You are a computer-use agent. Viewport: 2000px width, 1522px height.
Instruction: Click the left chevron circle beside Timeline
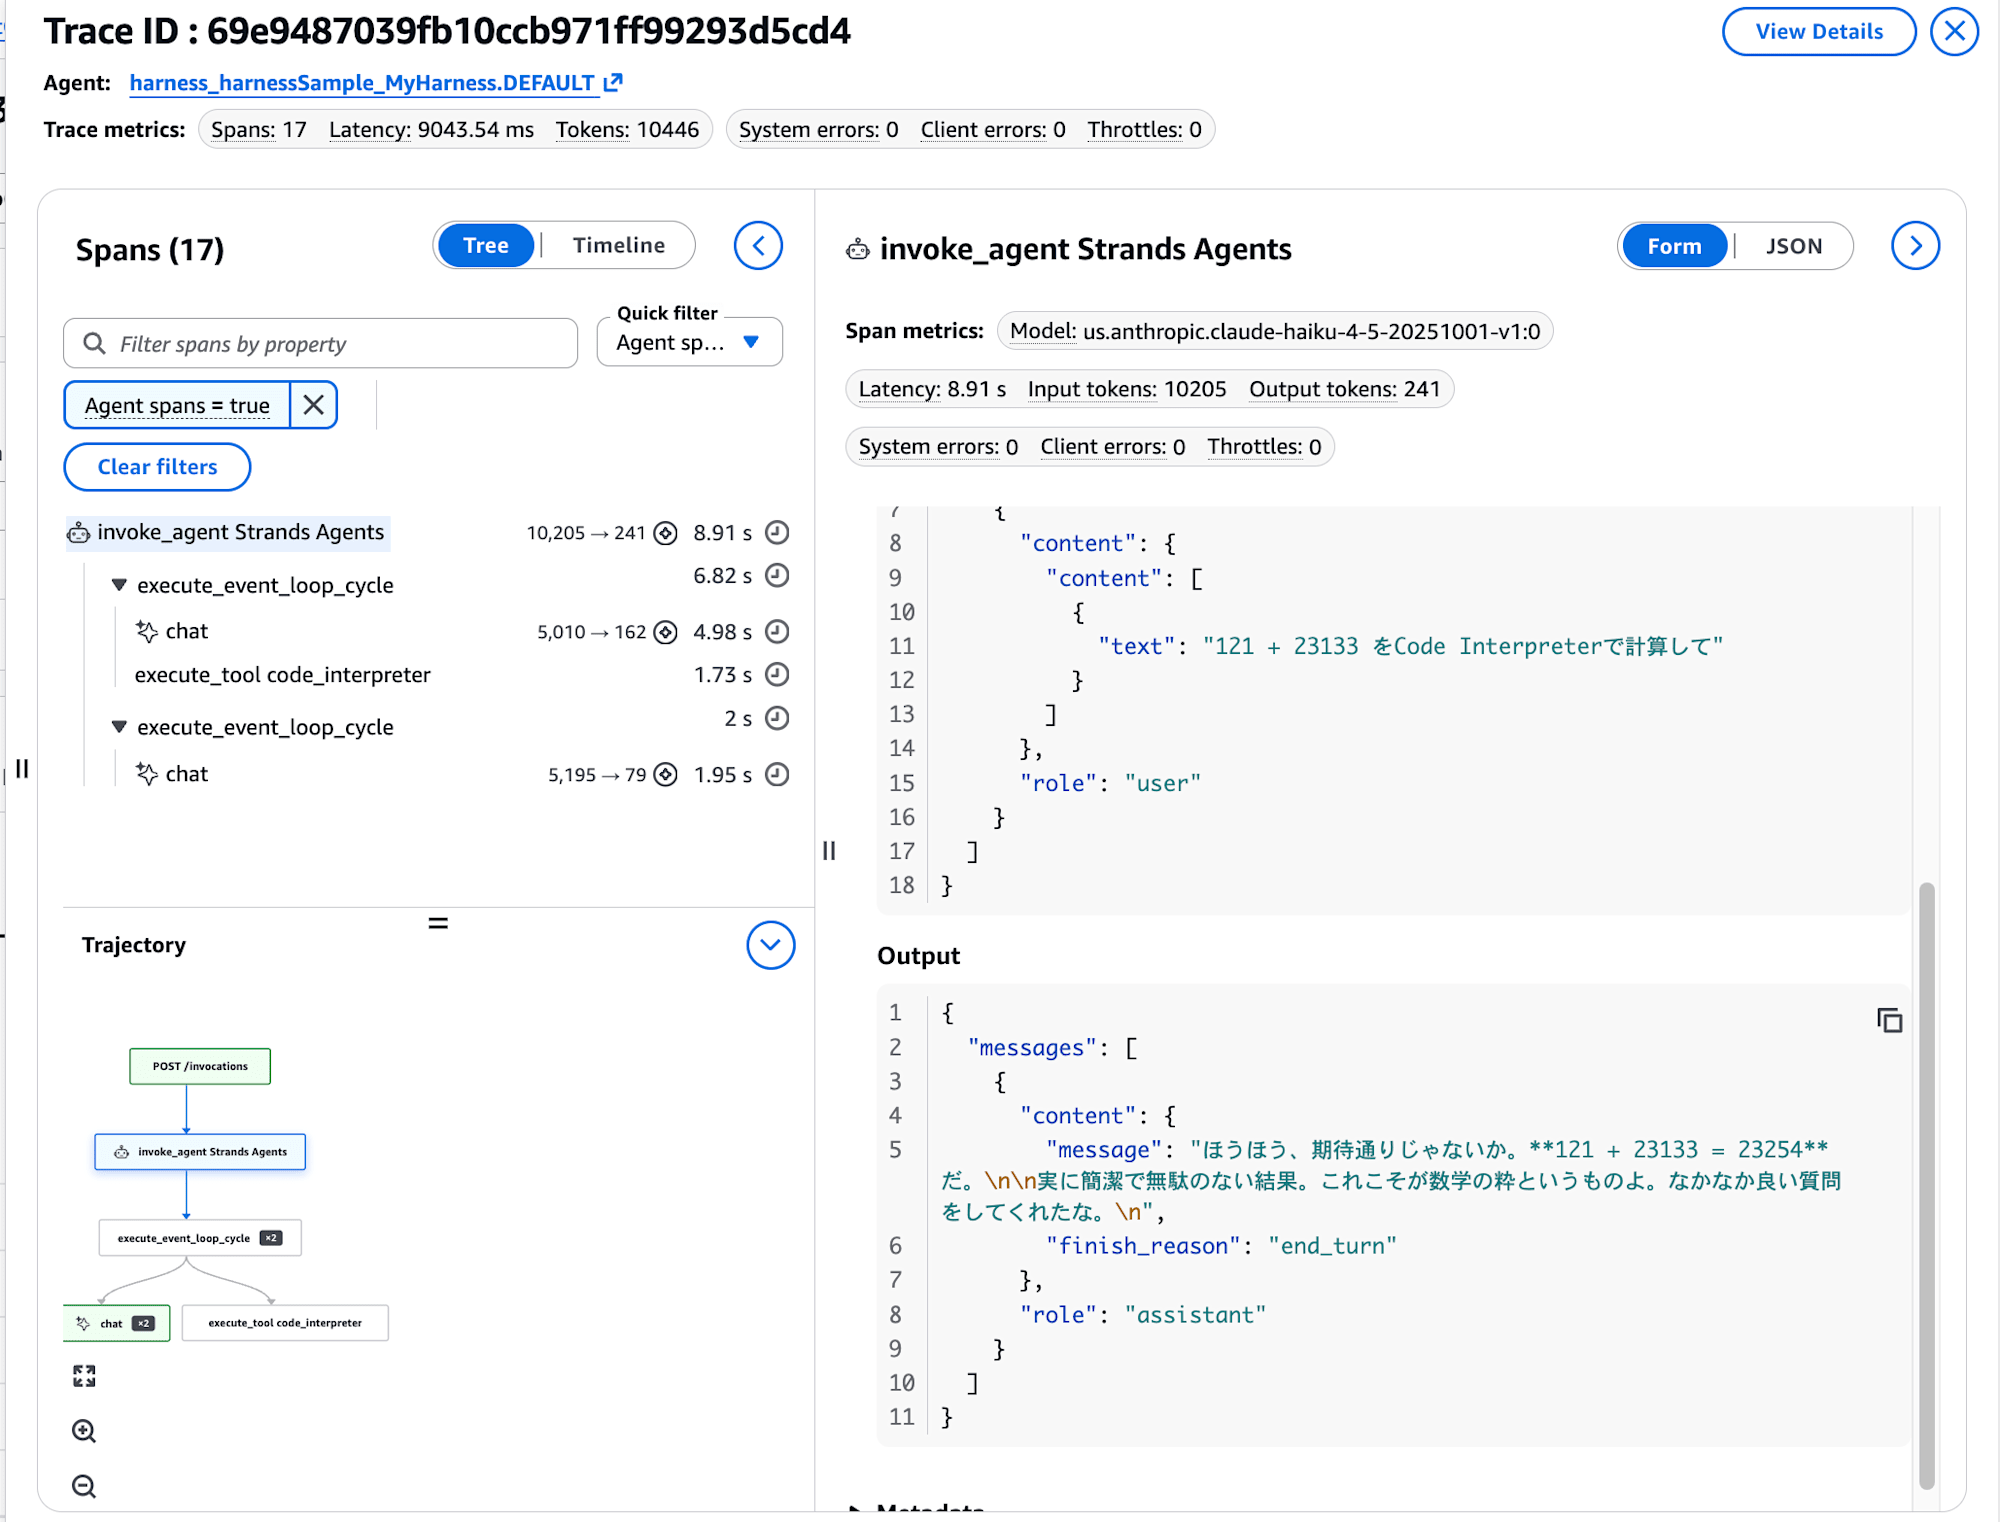[758, 246]
